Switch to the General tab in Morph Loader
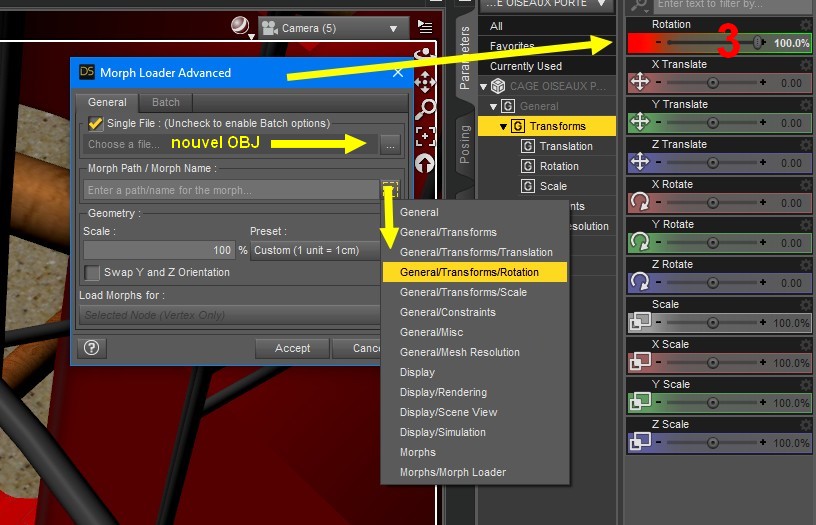The height and width of the screenshot is (525, 816). (107, 103)
